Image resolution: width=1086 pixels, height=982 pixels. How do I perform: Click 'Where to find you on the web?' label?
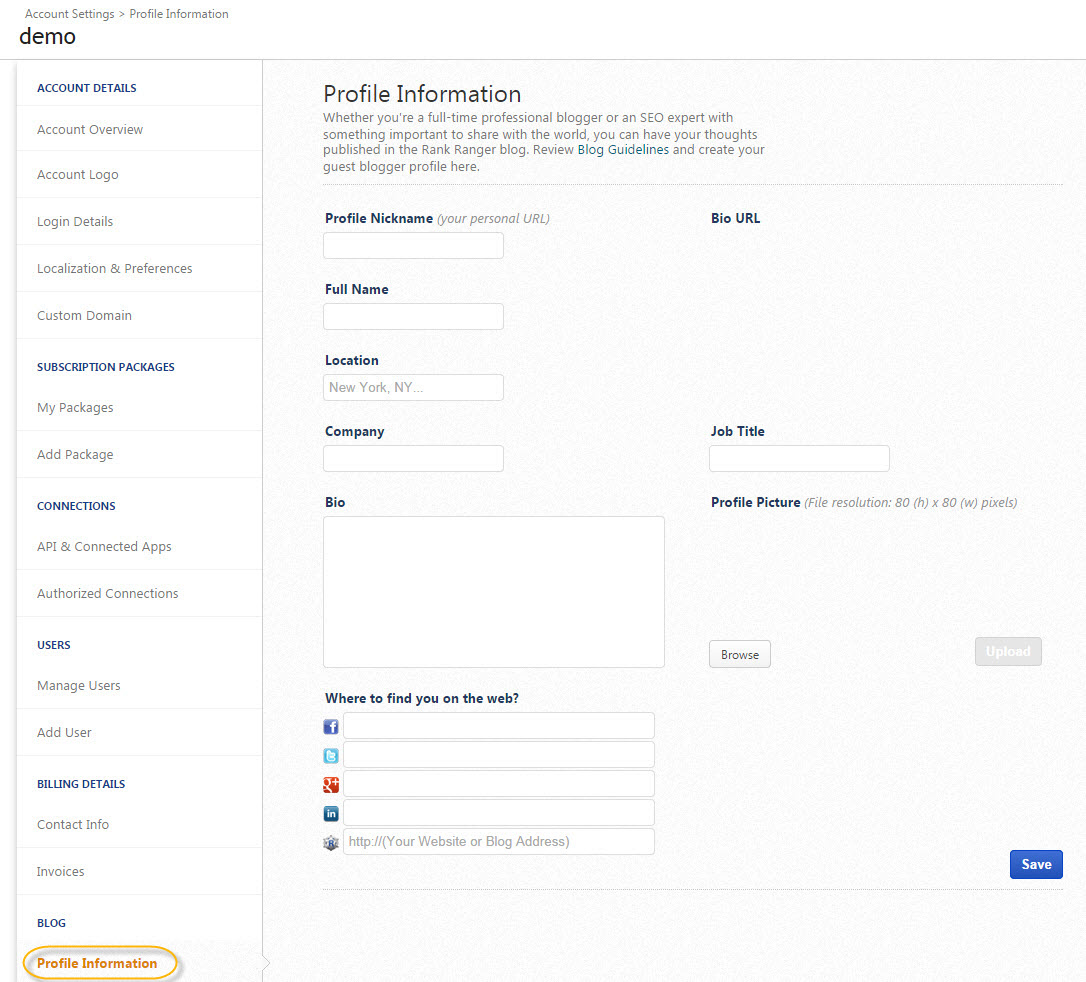tap(422, 698)
